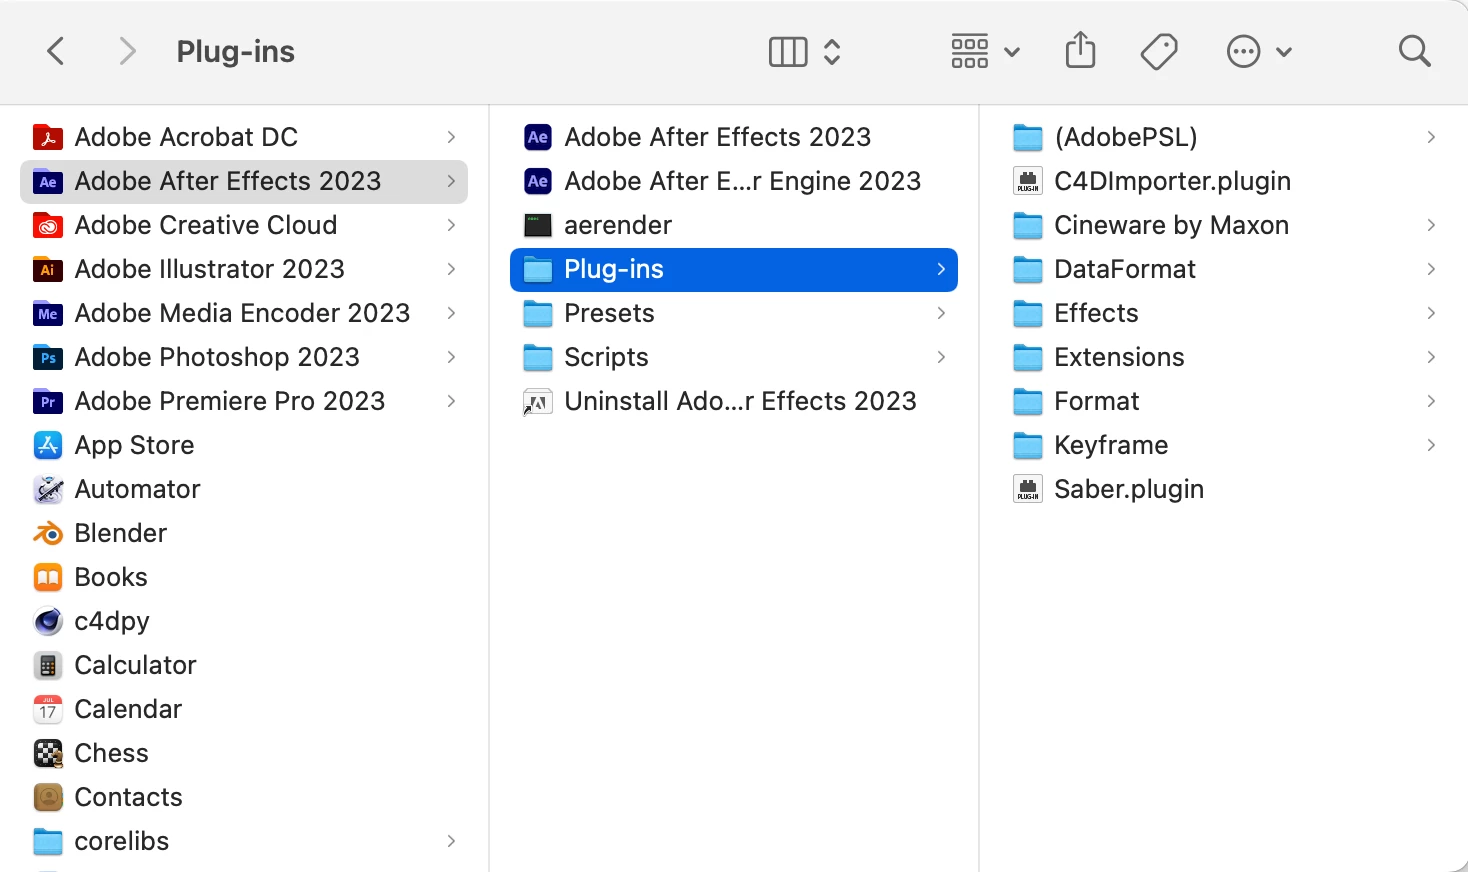
Task: Select the Plug-ins folder row
Action: [x=734, y=269]
